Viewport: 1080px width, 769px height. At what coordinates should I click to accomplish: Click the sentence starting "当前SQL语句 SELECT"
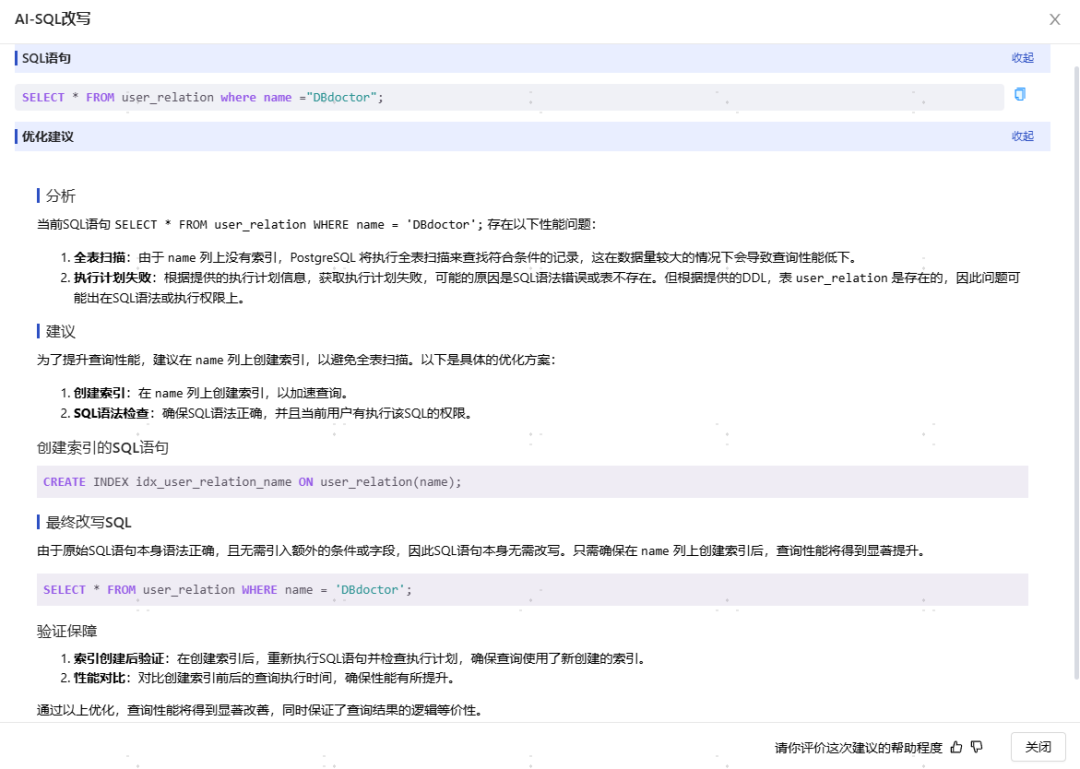pyautogui.click(x=316, y=225)
